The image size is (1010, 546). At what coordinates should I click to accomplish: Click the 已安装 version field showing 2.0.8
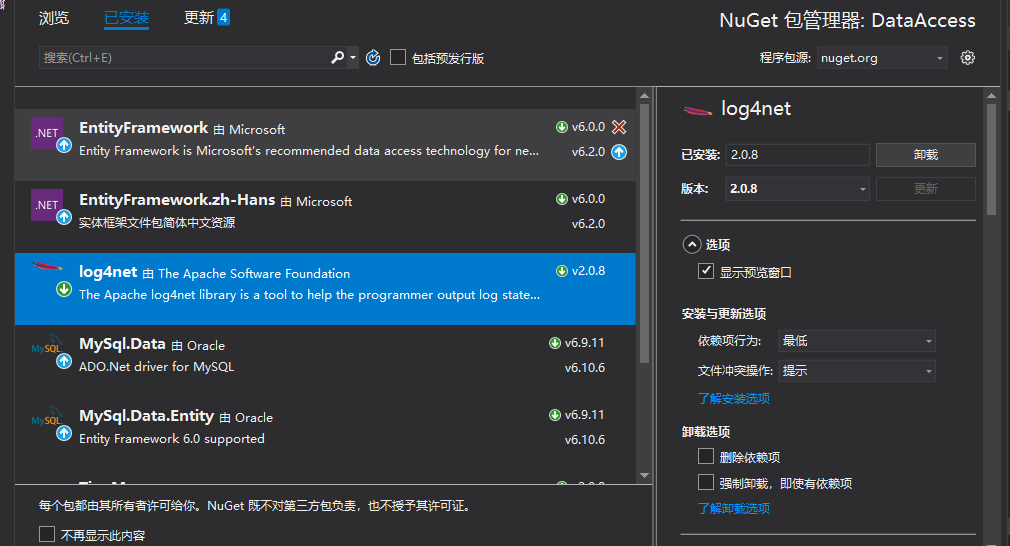tap(797, 155)
